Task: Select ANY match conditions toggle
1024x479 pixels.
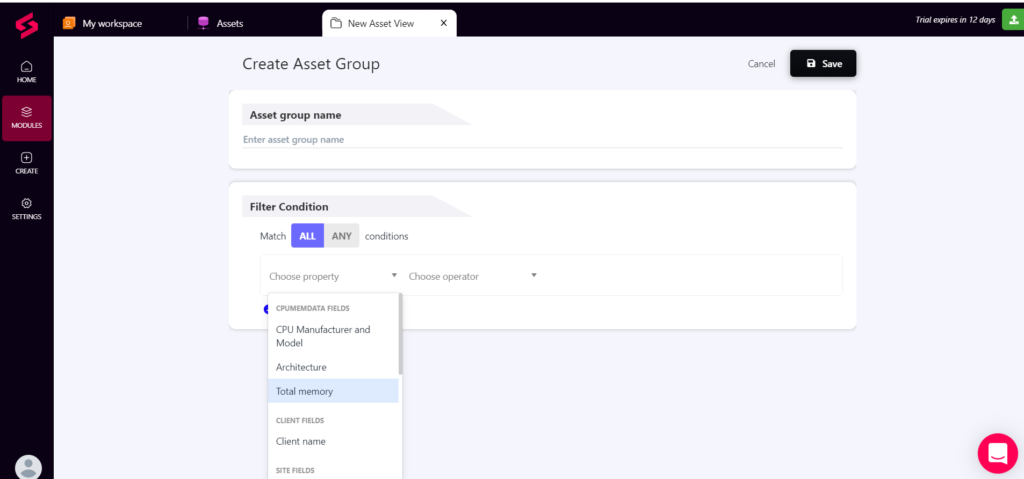Action: [342, 236]
